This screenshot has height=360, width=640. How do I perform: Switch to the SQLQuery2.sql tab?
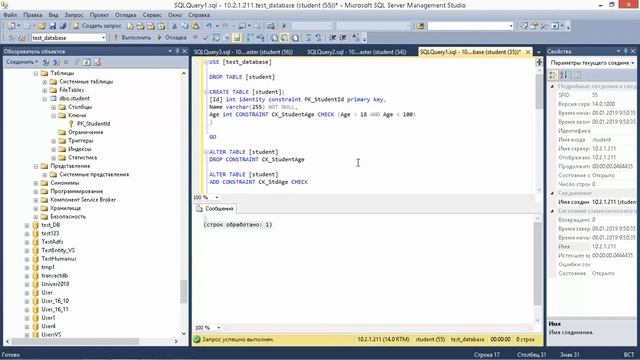click(x=356, y=52)
